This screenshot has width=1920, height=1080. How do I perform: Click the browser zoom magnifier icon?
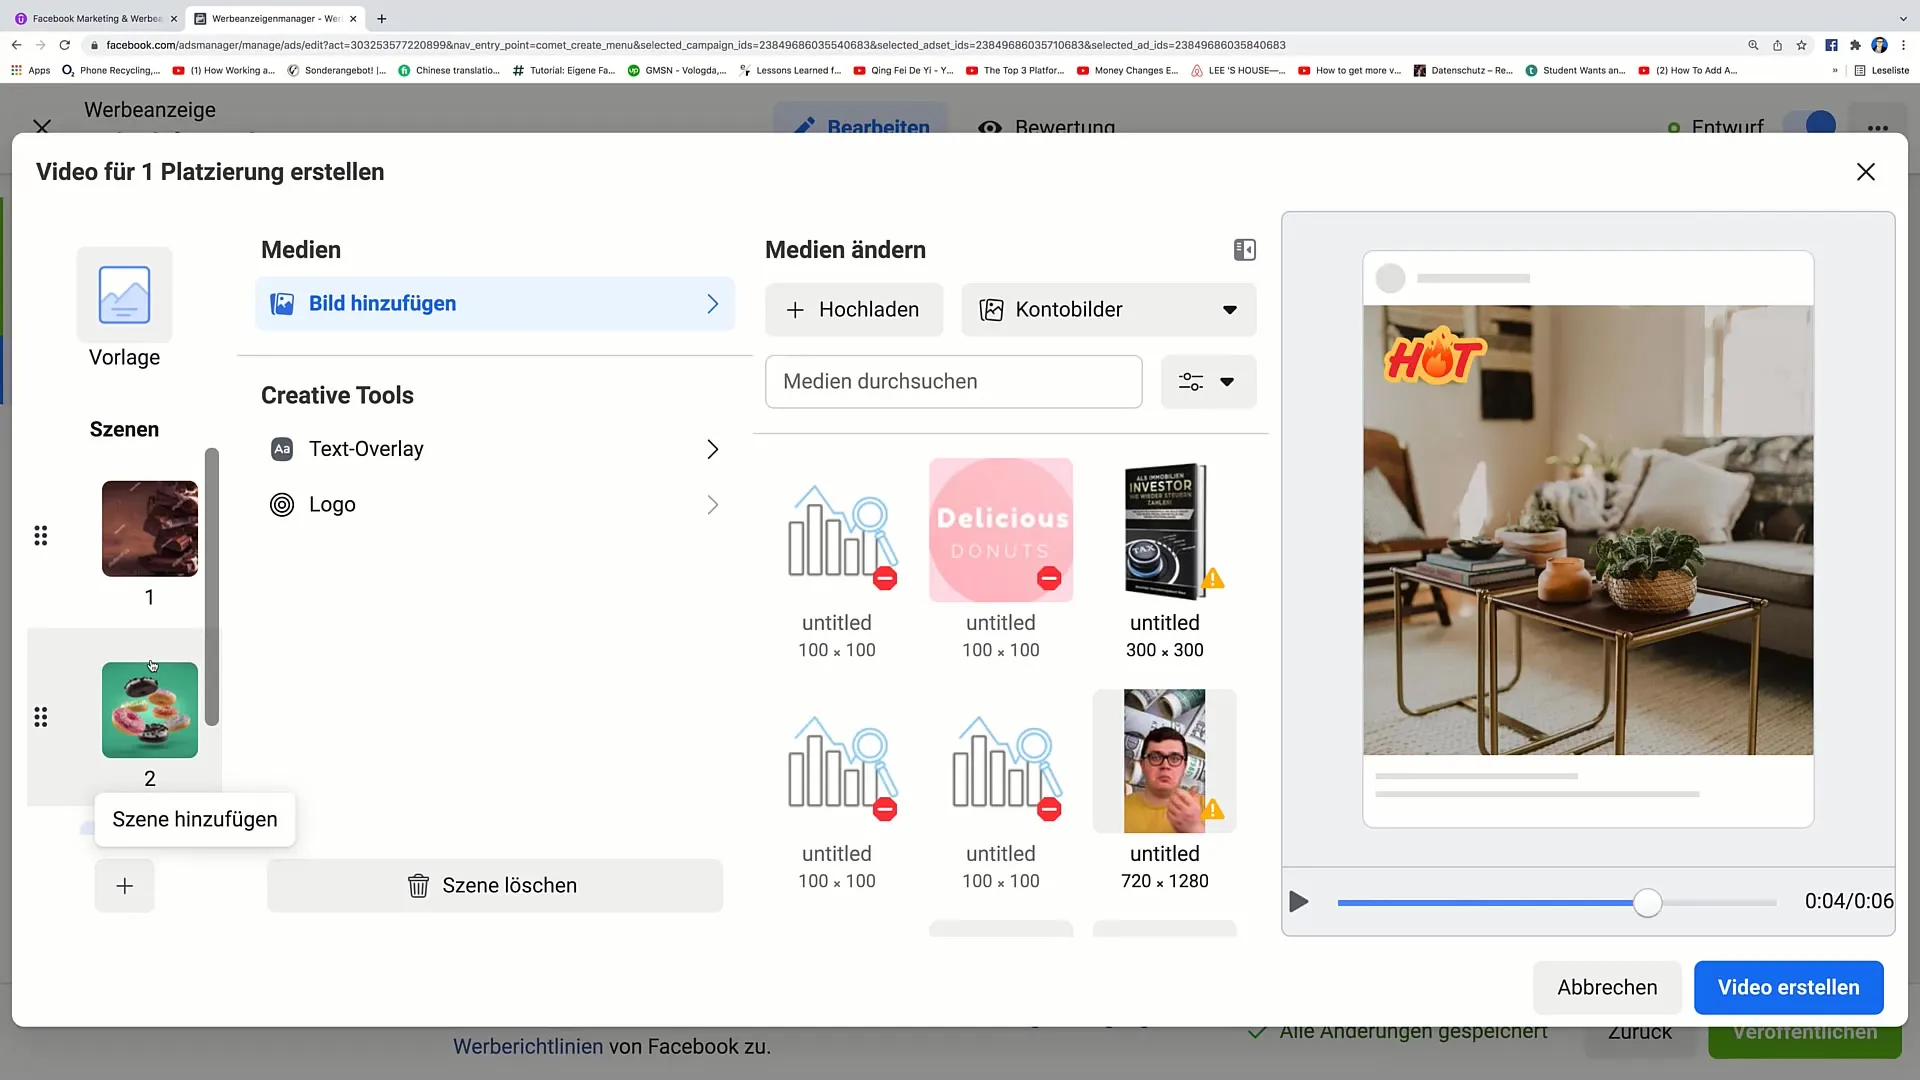coord(1753,45)
